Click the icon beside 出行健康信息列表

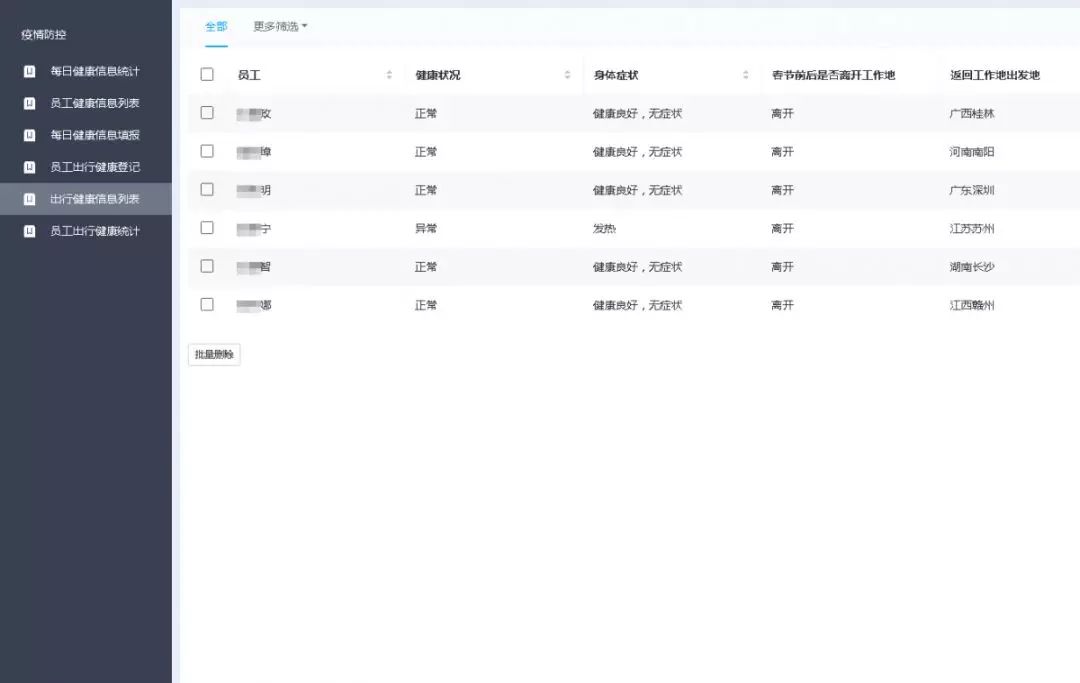pyautogui.click(x=29, y=199)
